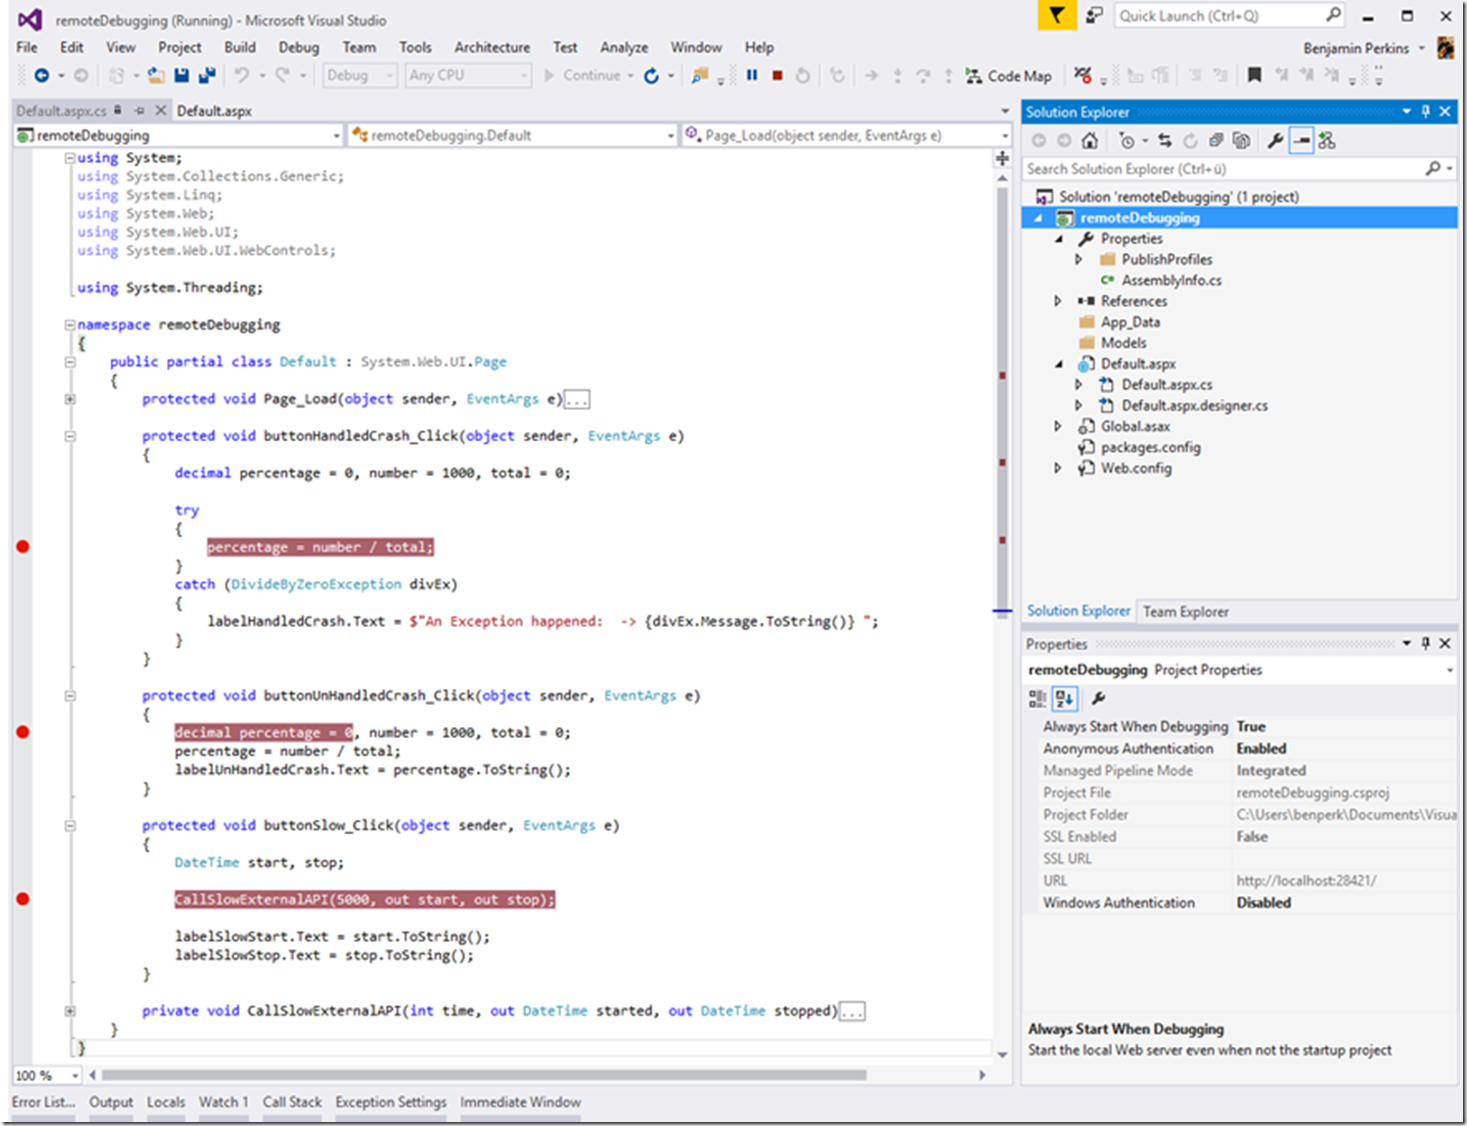Open the Call Stack tab

292,1102
